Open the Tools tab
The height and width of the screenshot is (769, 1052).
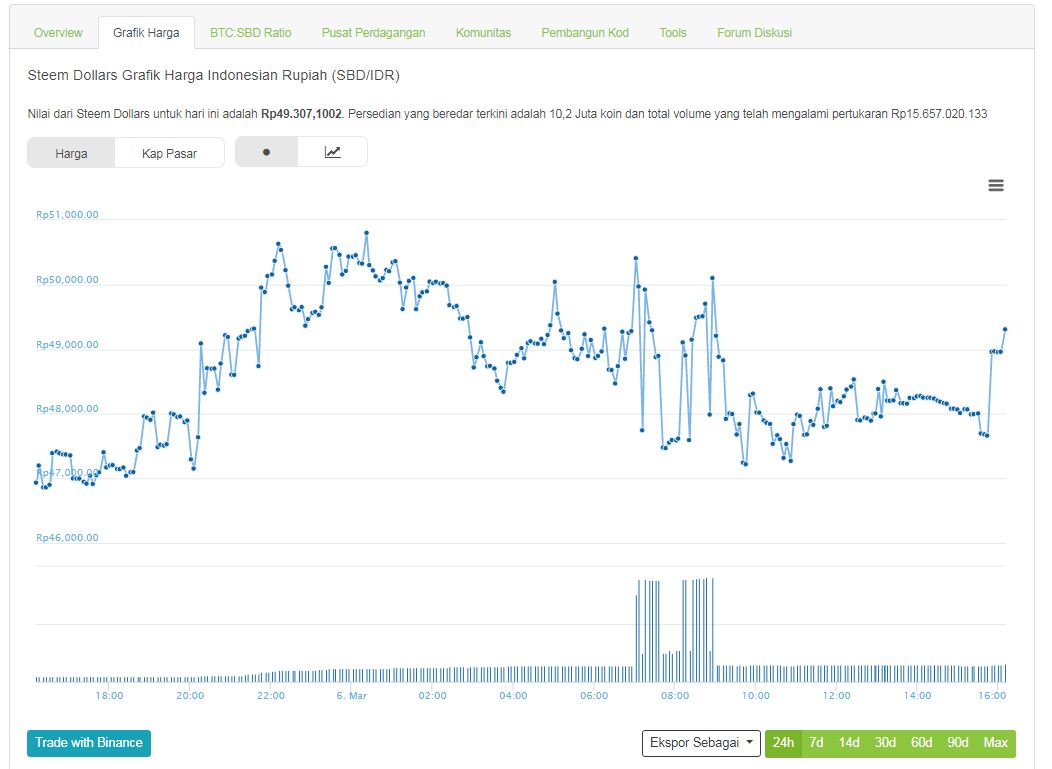(672, 33)
